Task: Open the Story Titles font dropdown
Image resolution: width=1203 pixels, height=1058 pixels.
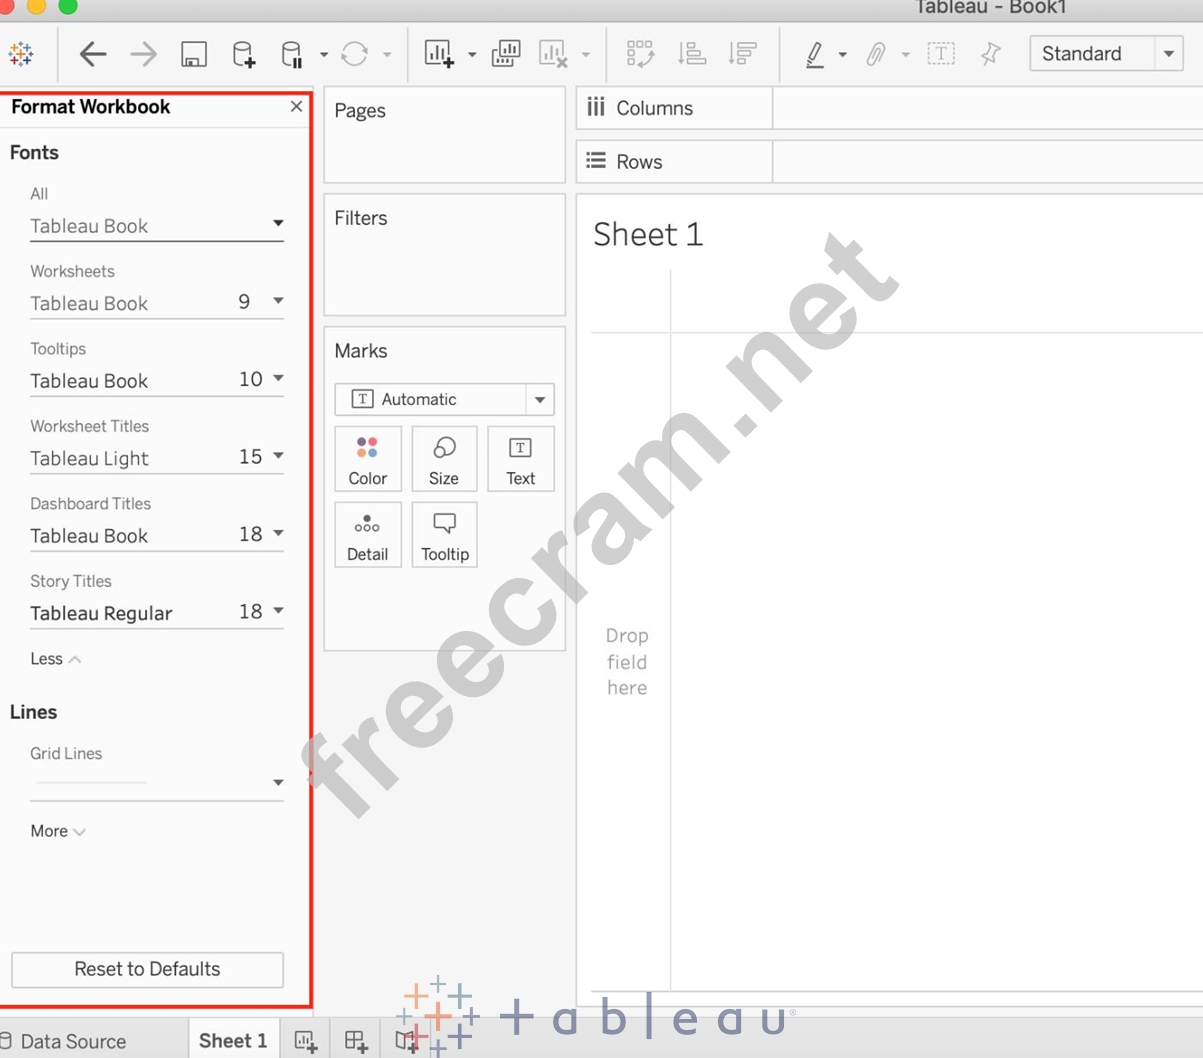Action: (x=157, y=613)
